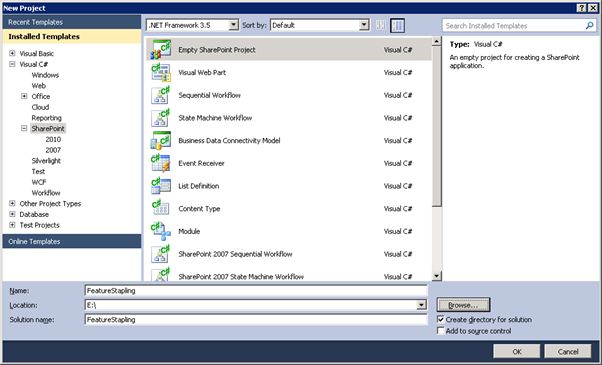Switch to medium icons list view
The width and height of the screenshot is (602, 365).
(397, 25)
